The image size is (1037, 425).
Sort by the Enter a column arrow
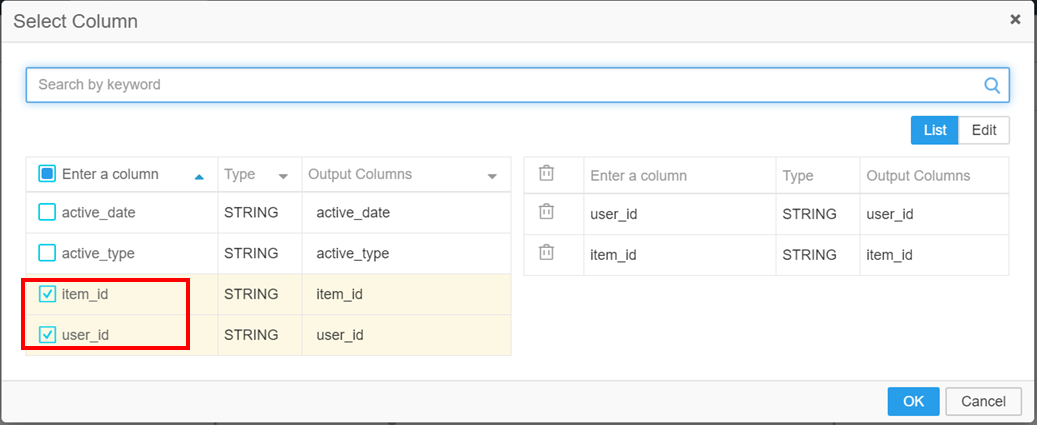(199, 176)
